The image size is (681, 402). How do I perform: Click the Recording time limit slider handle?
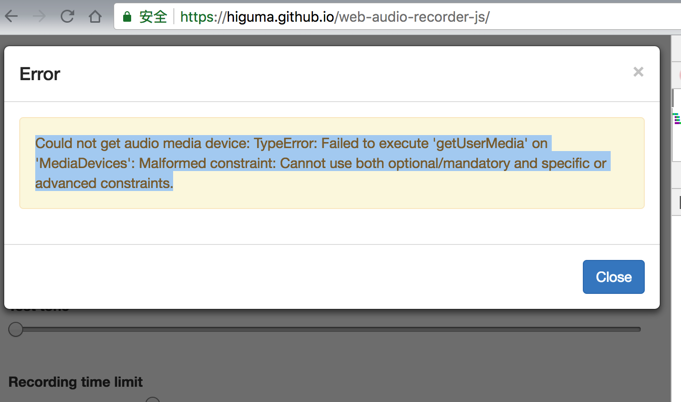click(152, 400)
